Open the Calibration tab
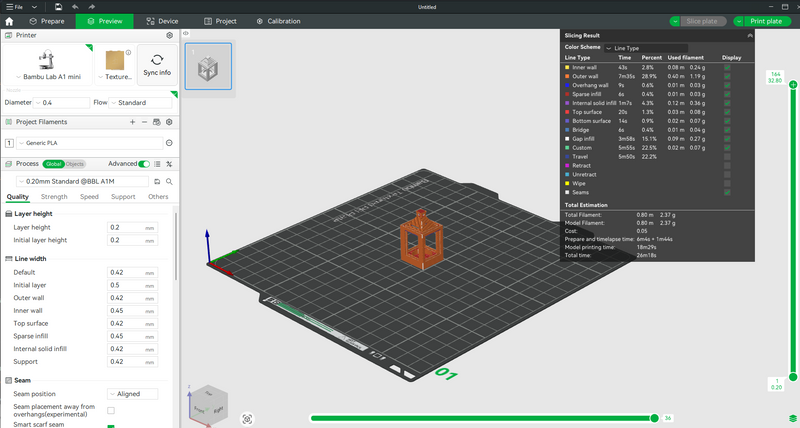 point(279,21)
